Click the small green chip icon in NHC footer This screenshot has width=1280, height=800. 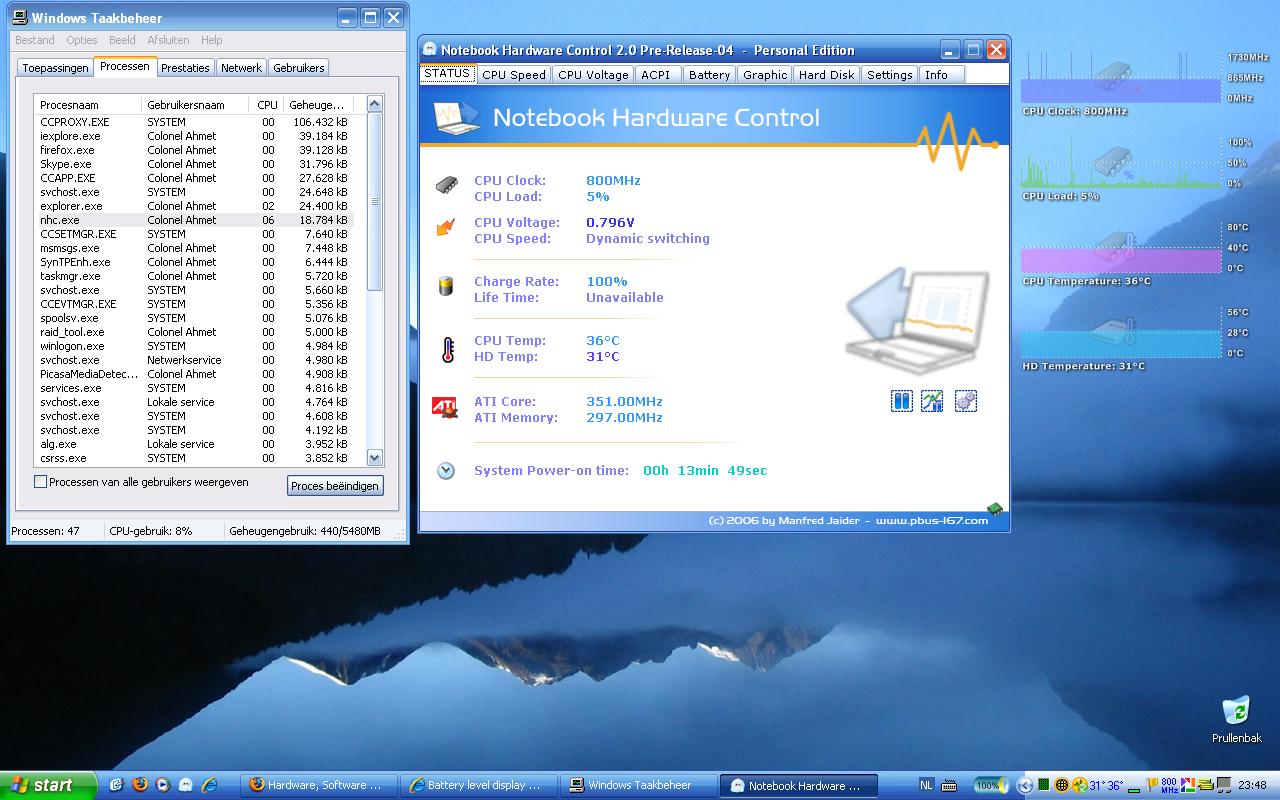click(x=995, y=510)
